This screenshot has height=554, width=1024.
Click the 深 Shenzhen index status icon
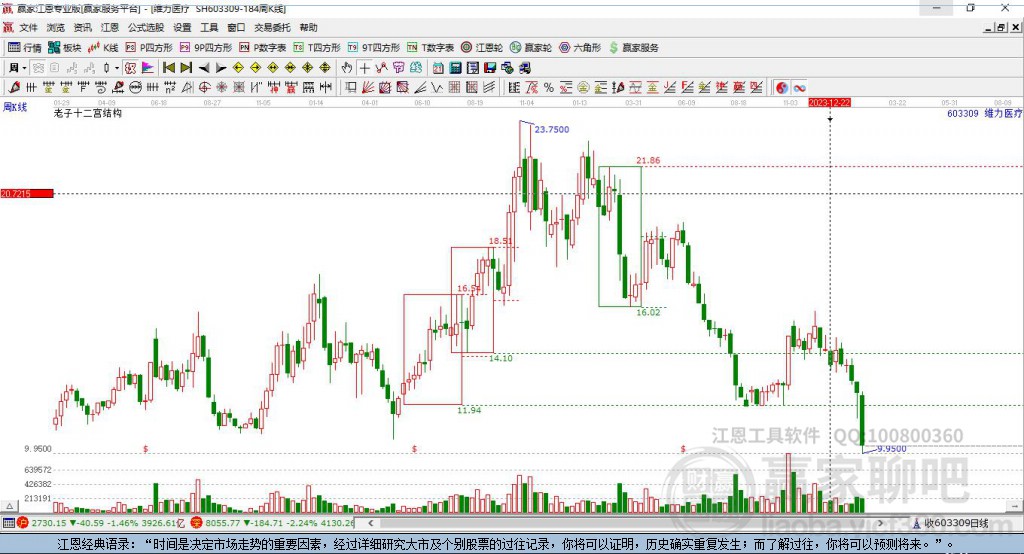pyautogui.click(x=197, y=523)
